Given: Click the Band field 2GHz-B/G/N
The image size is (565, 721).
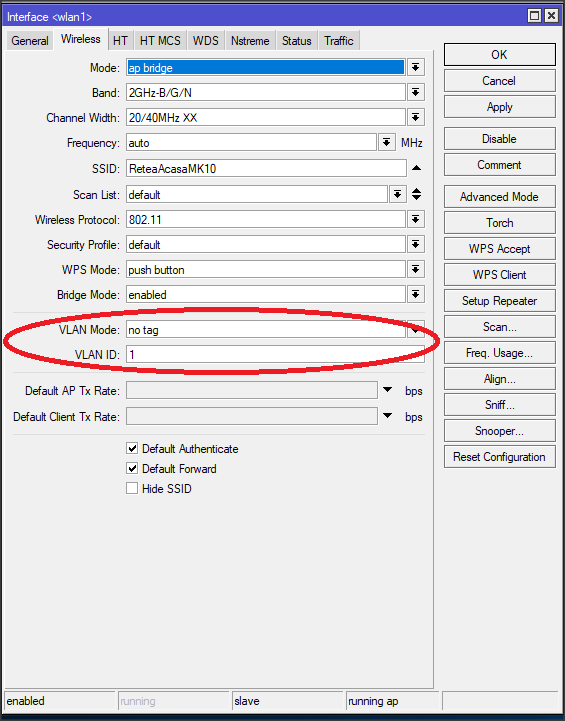Looking at the screenshot, I should (x=266, y=92).
